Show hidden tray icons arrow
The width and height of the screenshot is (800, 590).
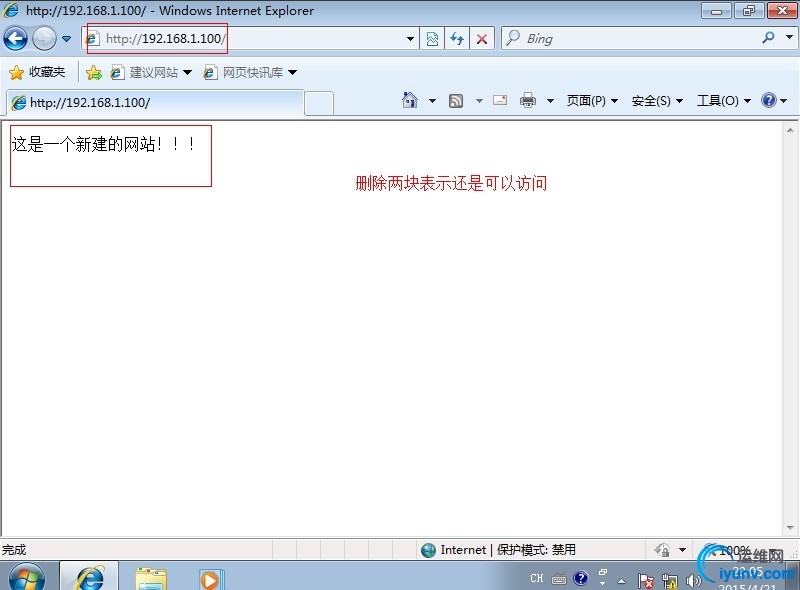pos(621,581)
